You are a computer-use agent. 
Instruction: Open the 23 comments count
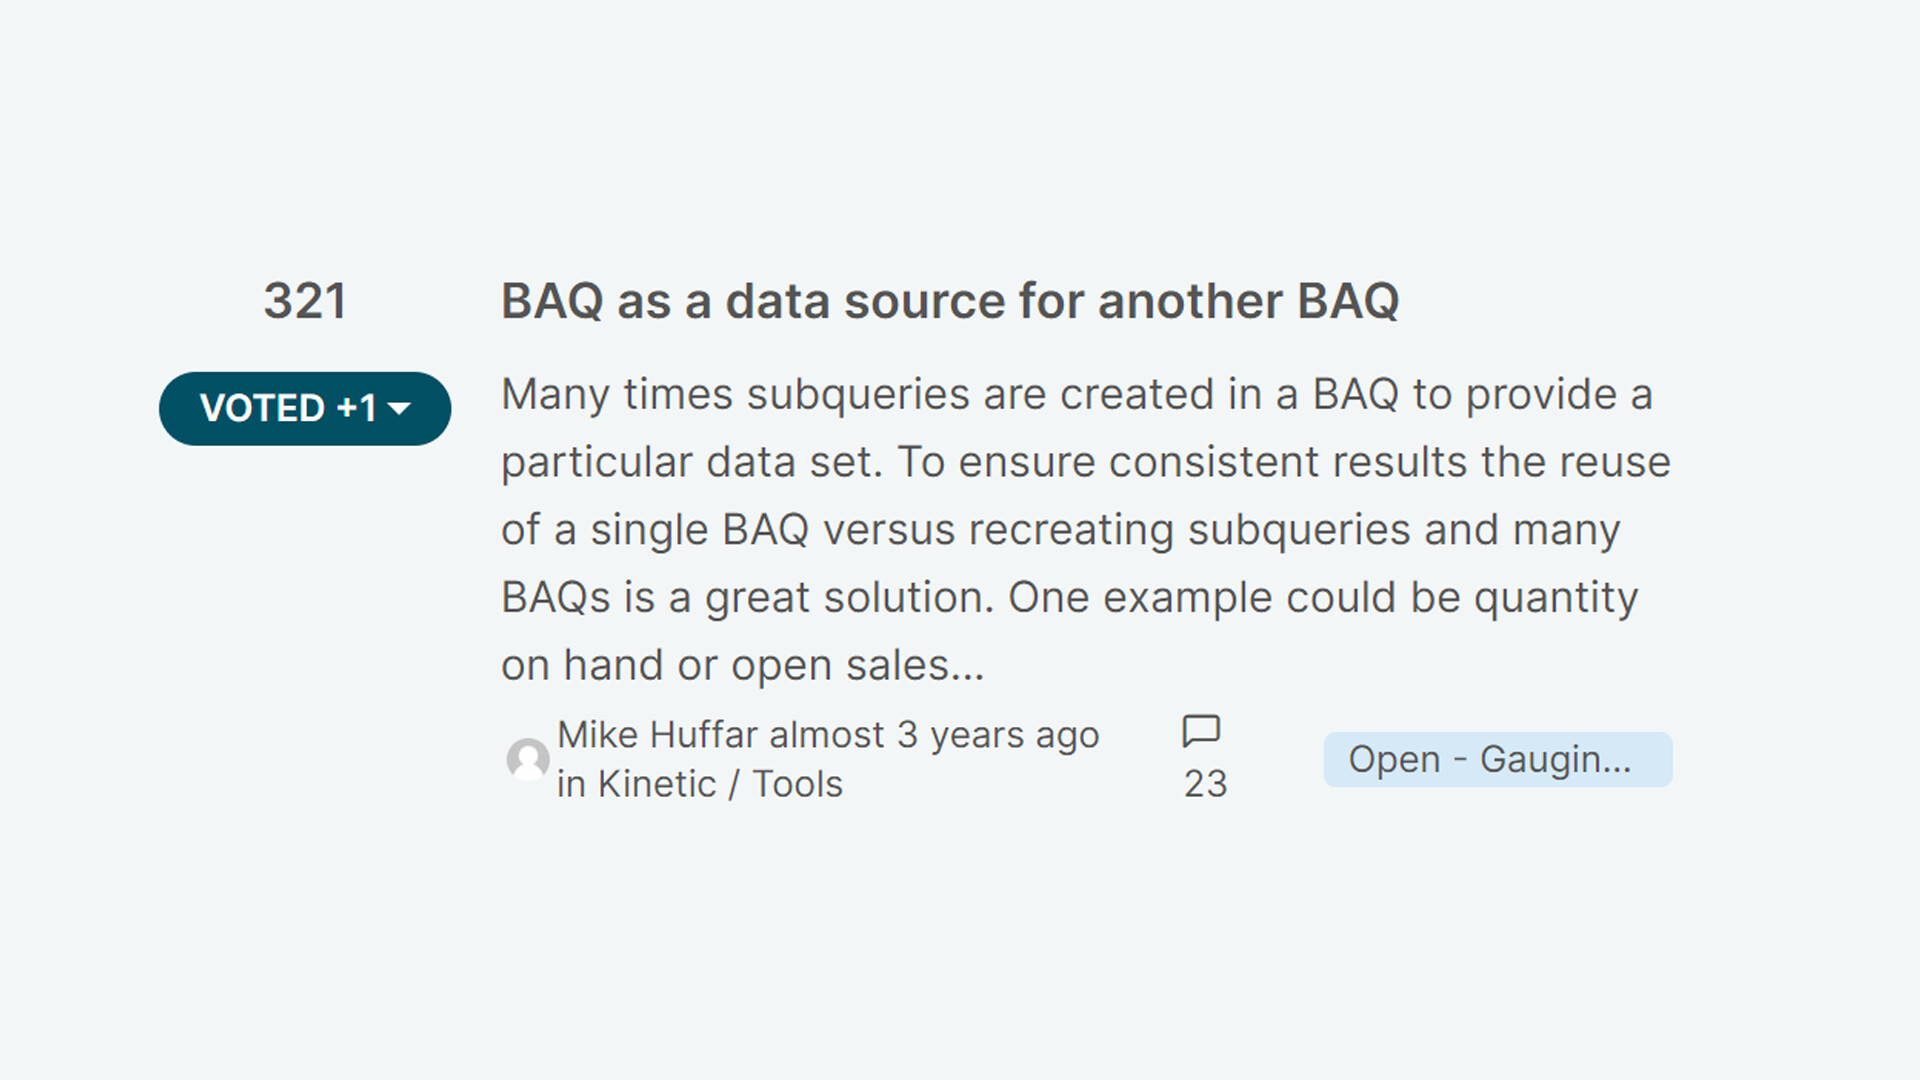click(x=1205, y=784)
